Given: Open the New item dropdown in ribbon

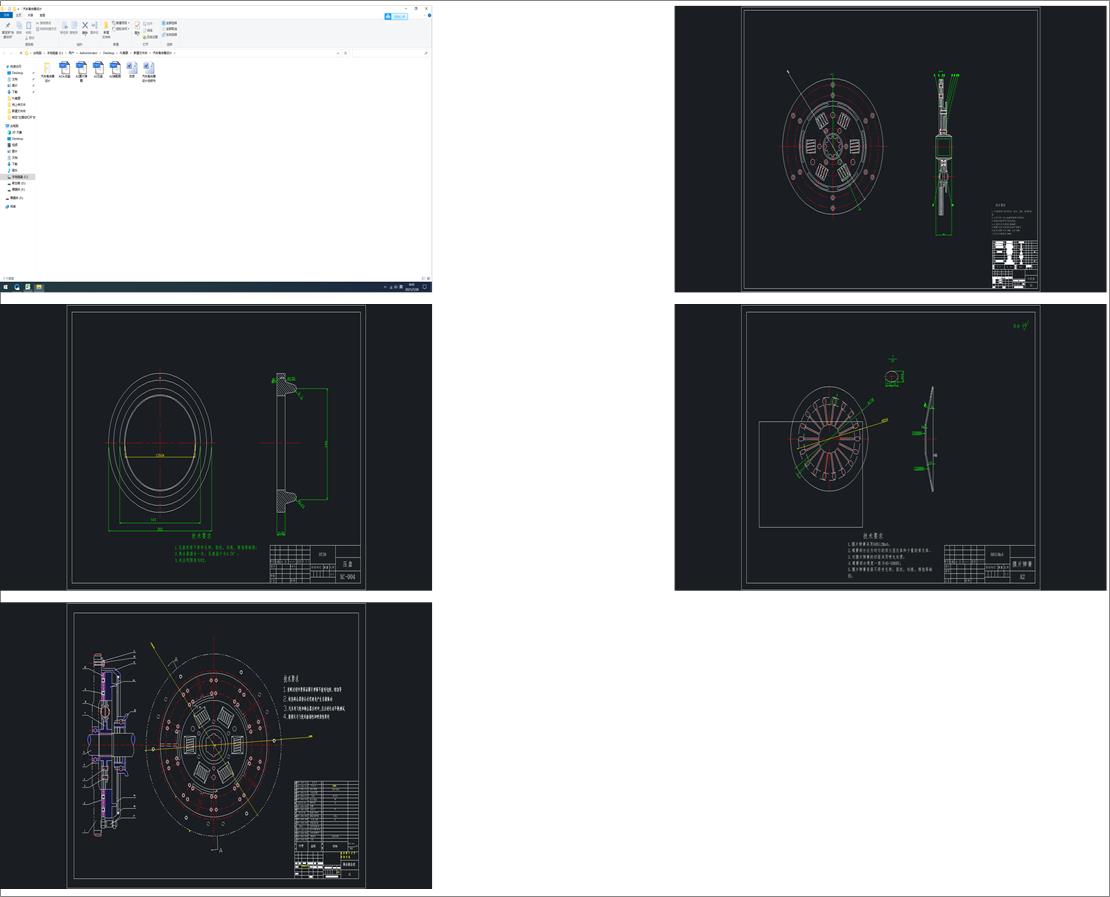Looking at the screenshot, I should tap(121, 23).
